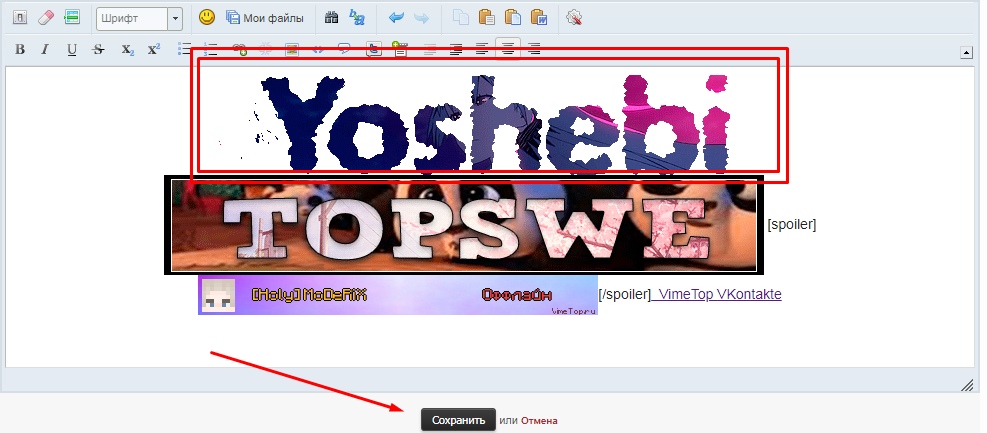
Task: Undo the last action with the blue arrow
Action: click(396, 18)
